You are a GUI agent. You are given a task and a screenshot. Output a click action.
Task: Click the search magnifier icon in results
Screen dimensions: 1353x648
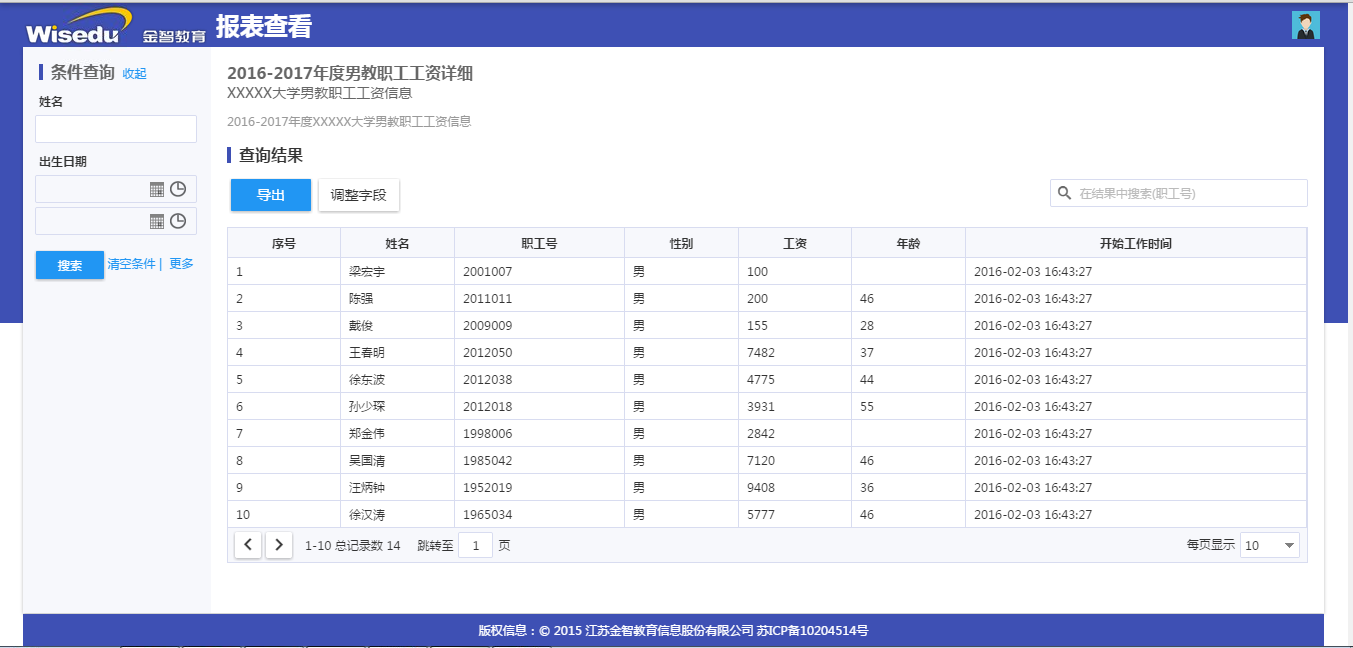[x=1064, y=193]
